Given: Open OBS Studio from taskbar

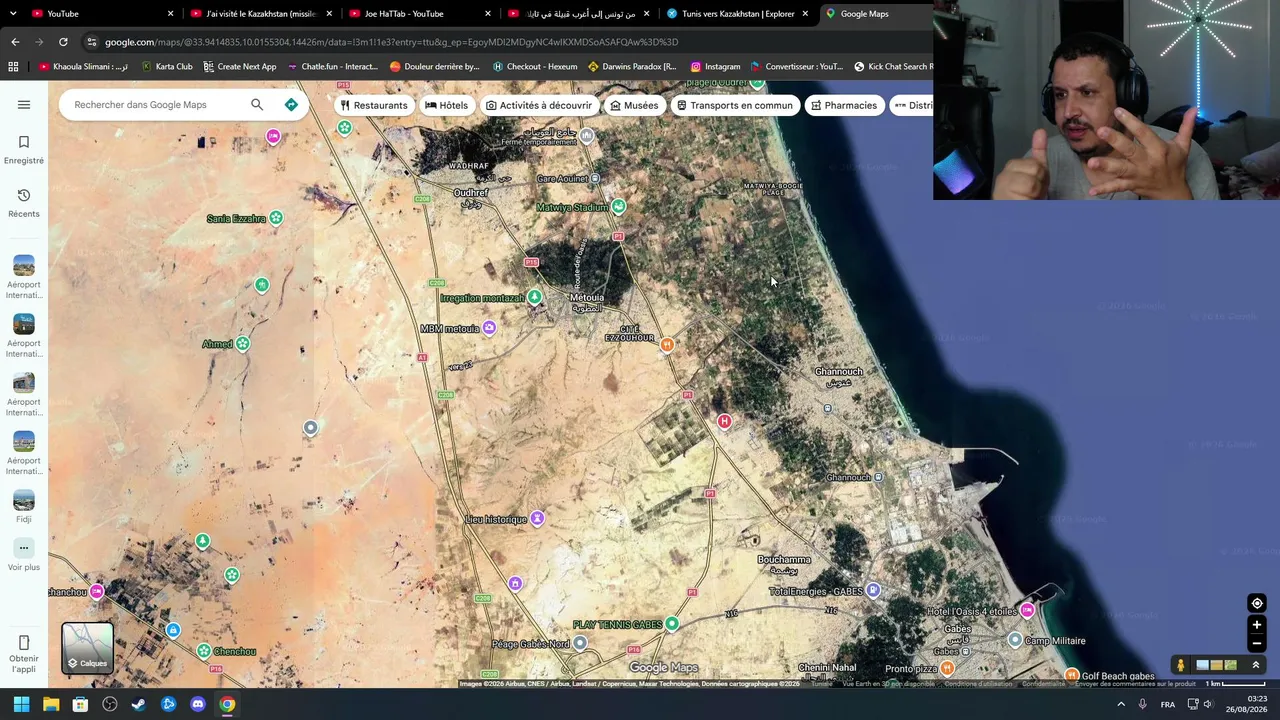Looking at the screenshot, I should 110,704.
